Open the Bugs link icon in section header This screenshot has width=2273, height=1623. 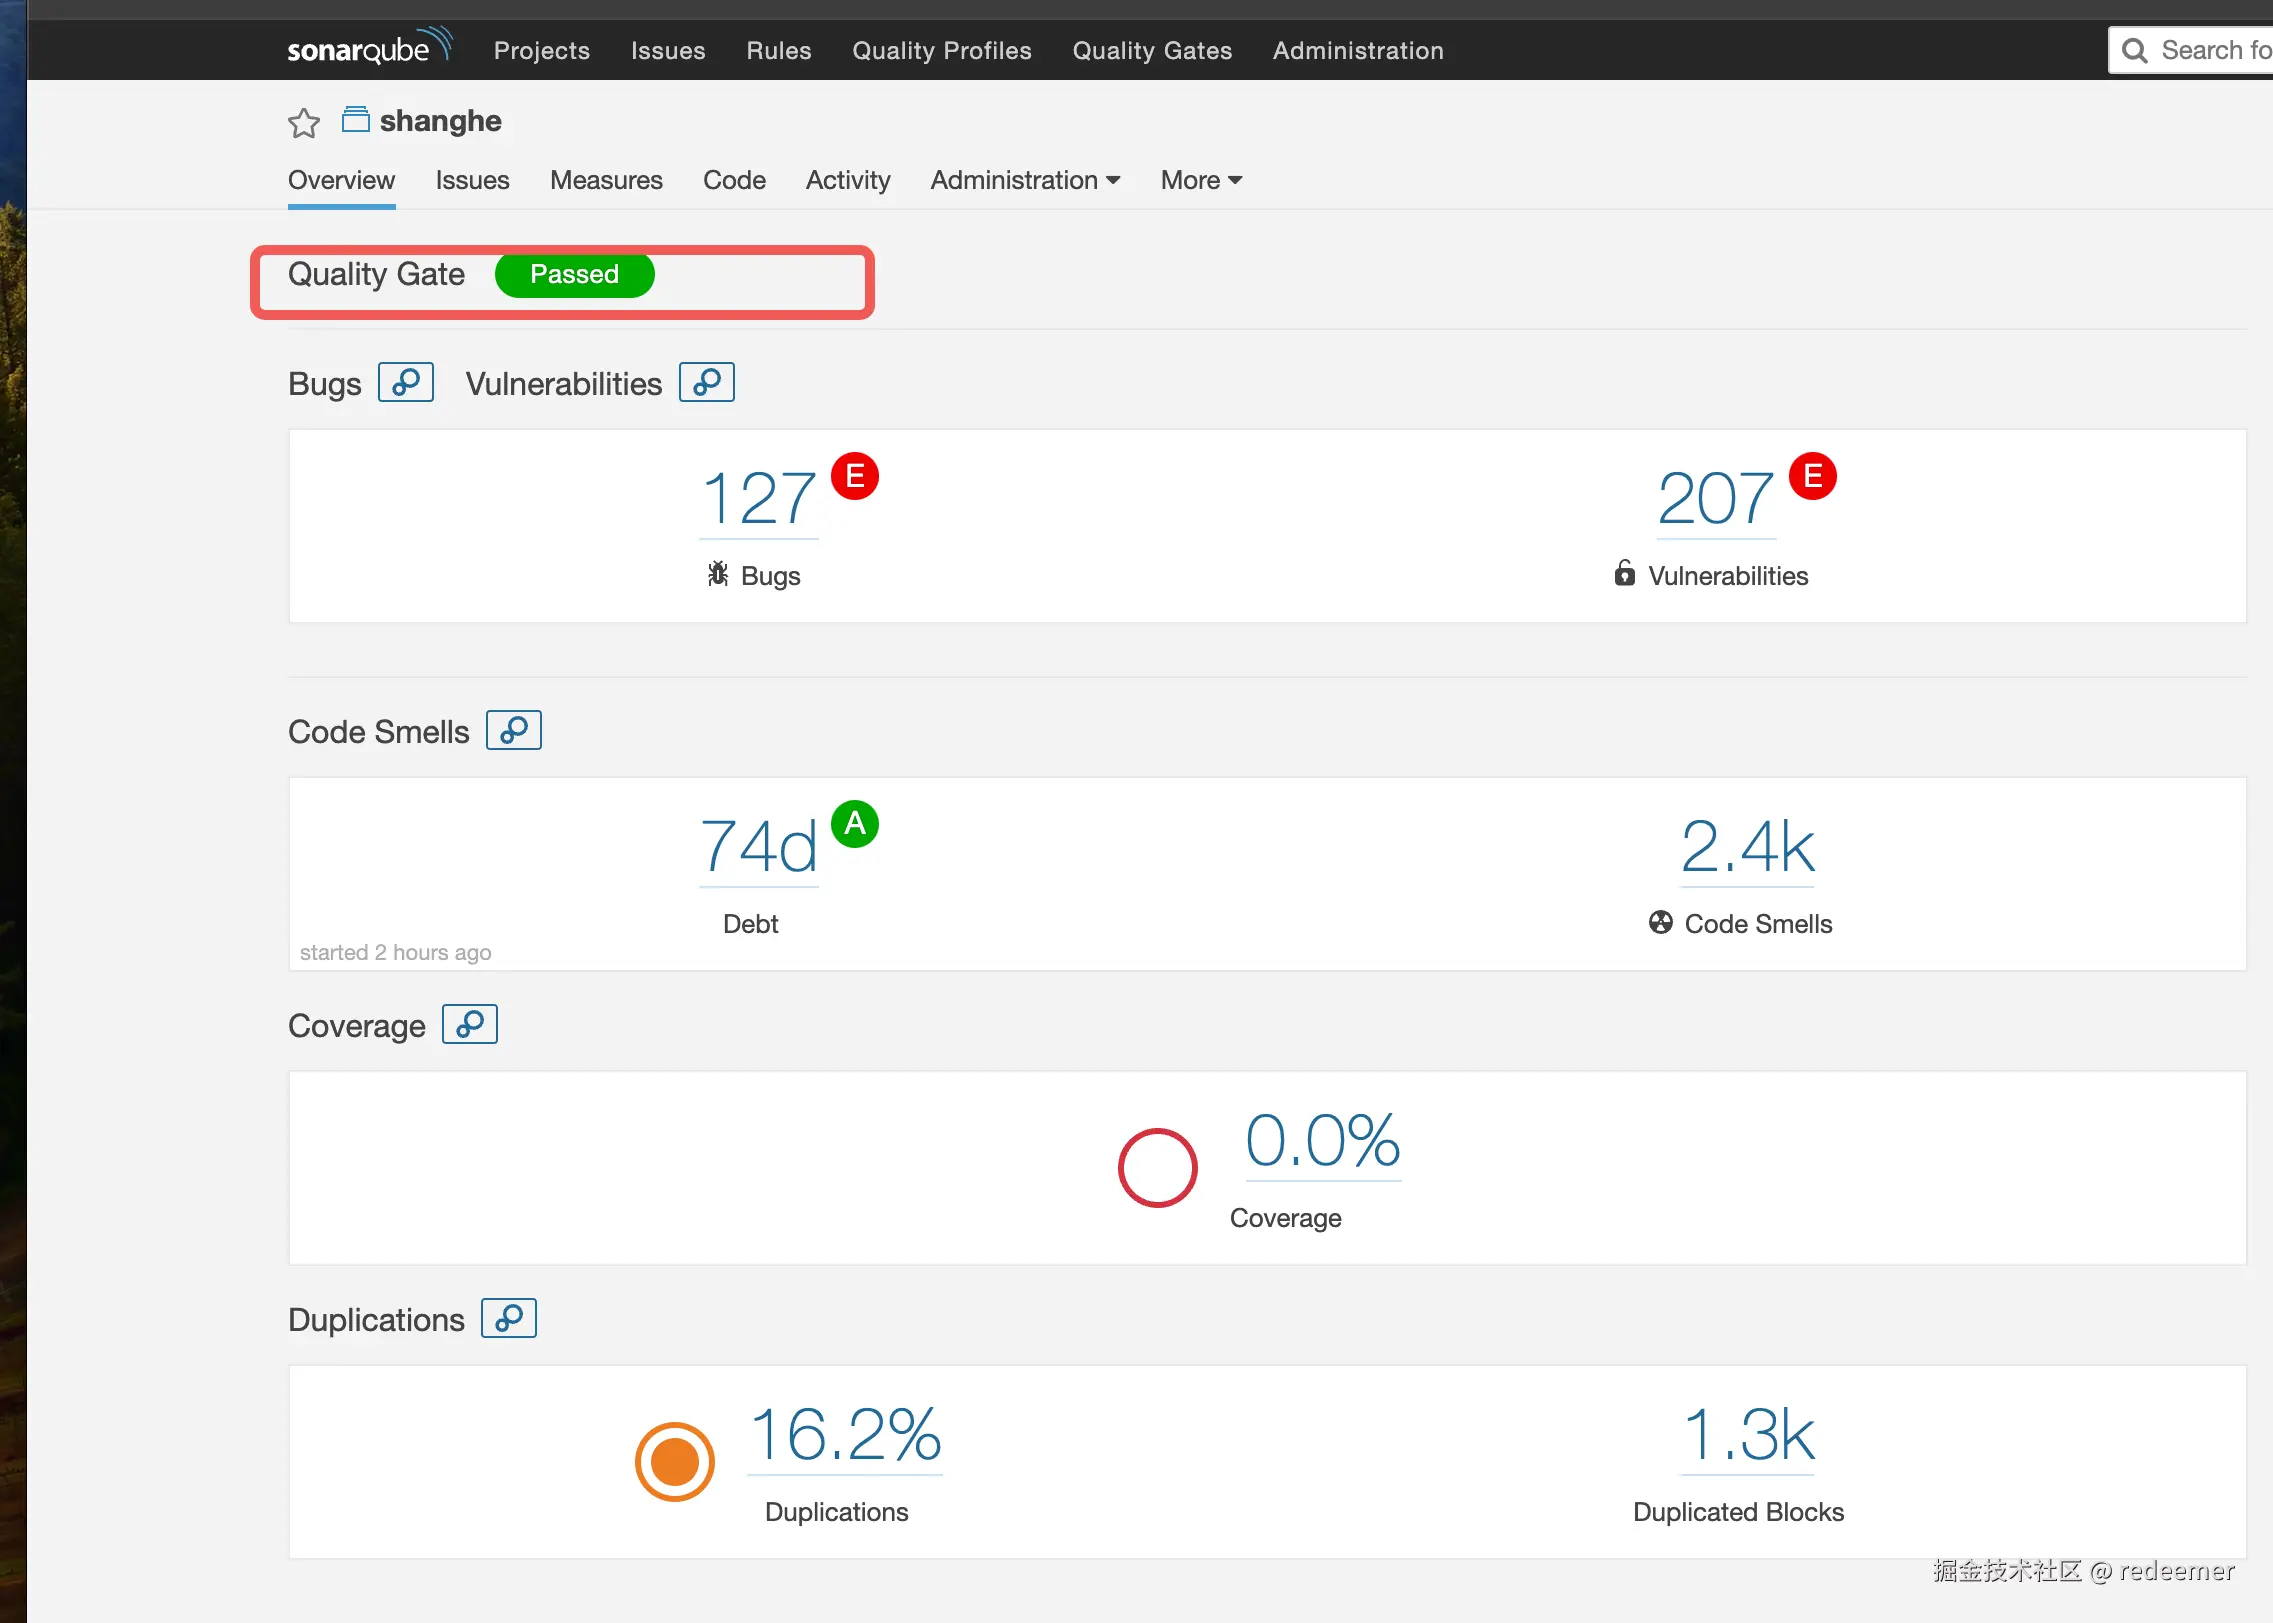click(405, 382)
